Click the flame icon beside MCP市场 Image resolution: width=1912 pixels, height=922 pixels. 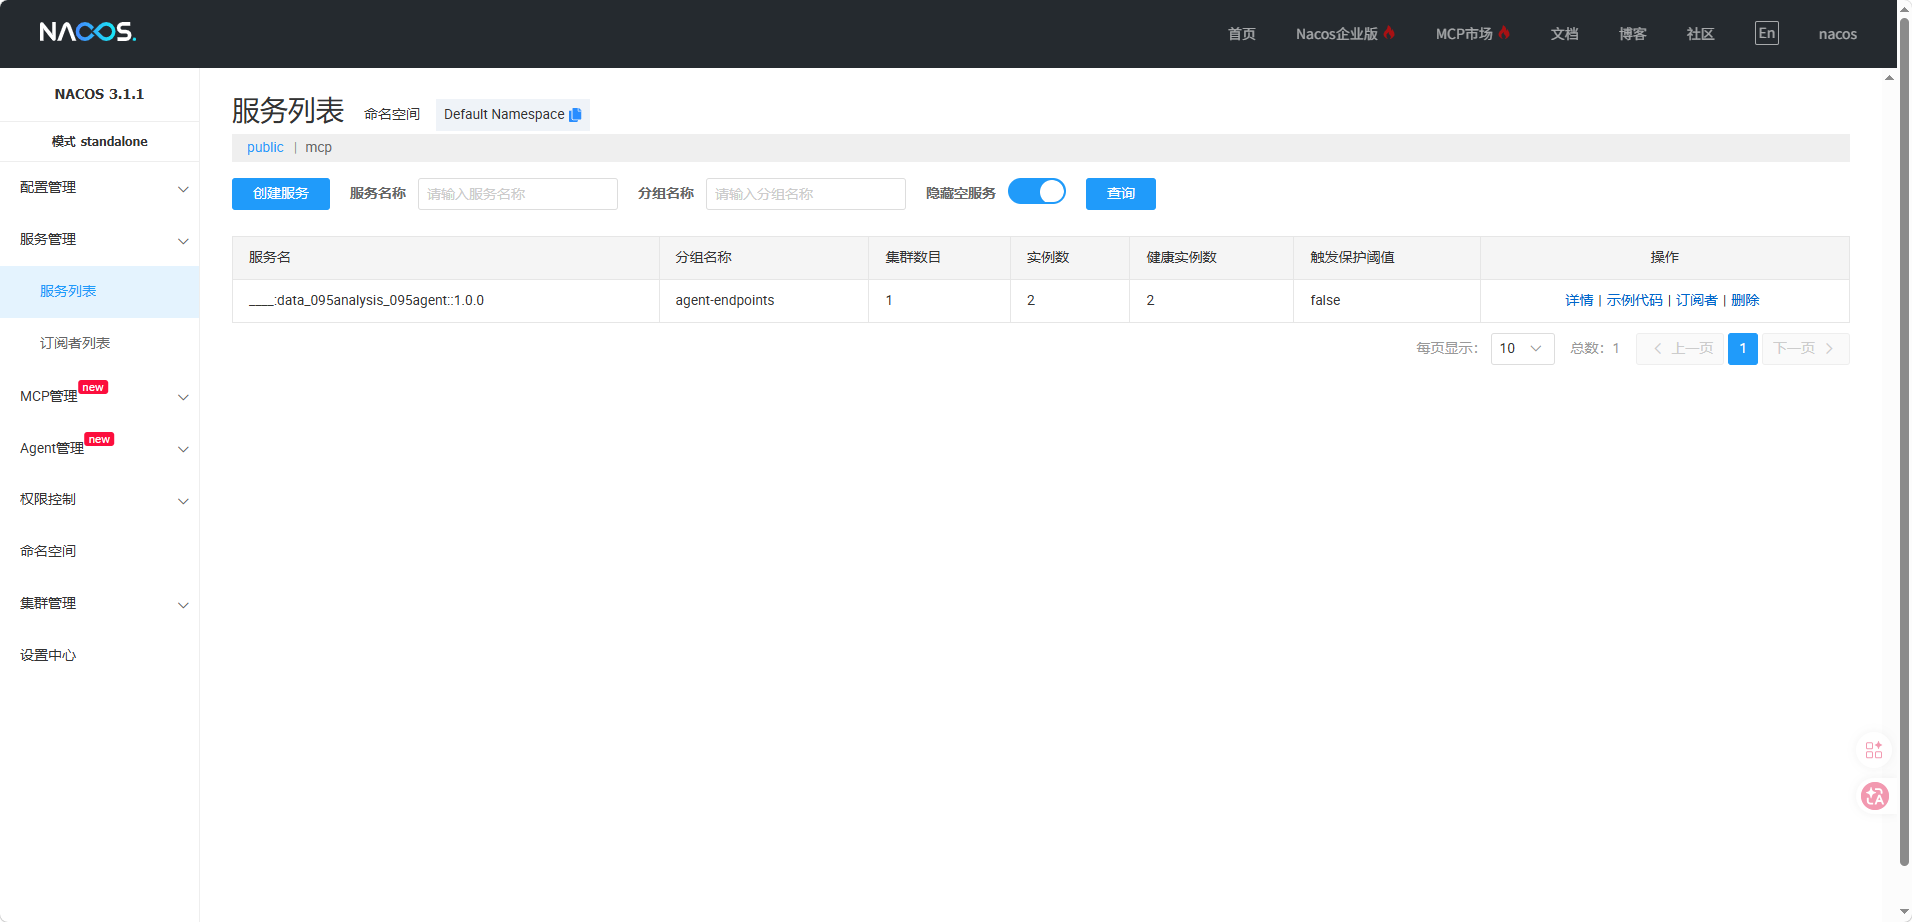point(1504,33)
